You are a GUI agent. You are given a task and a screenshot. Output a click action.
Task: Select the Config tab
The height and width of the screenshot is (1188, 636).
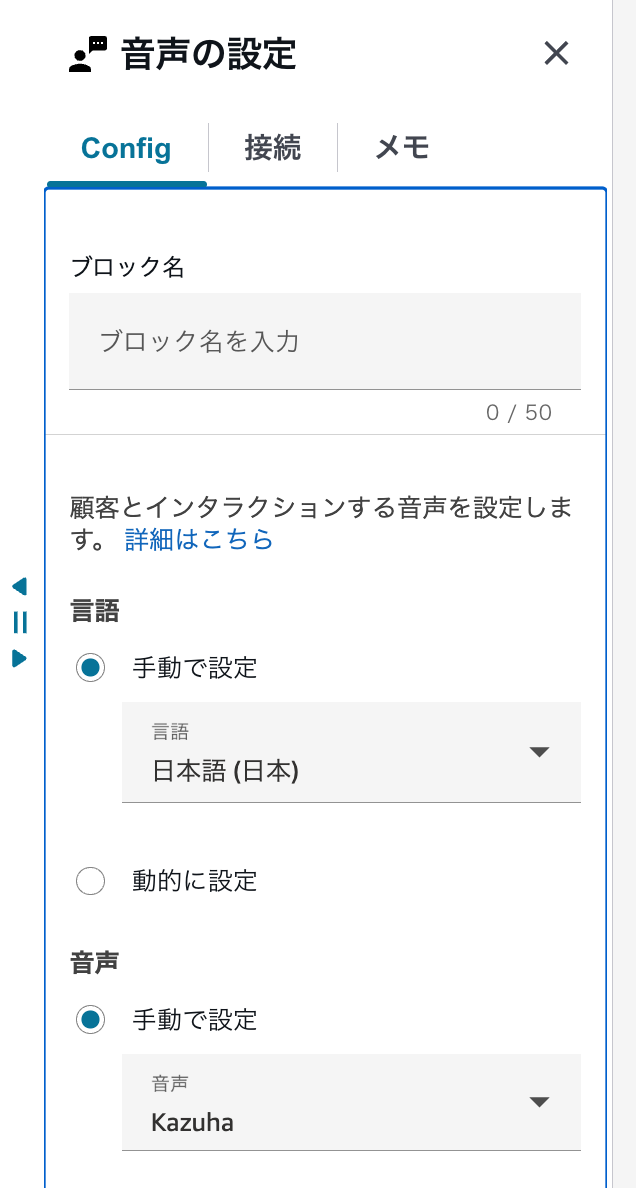tap(125, 147)
